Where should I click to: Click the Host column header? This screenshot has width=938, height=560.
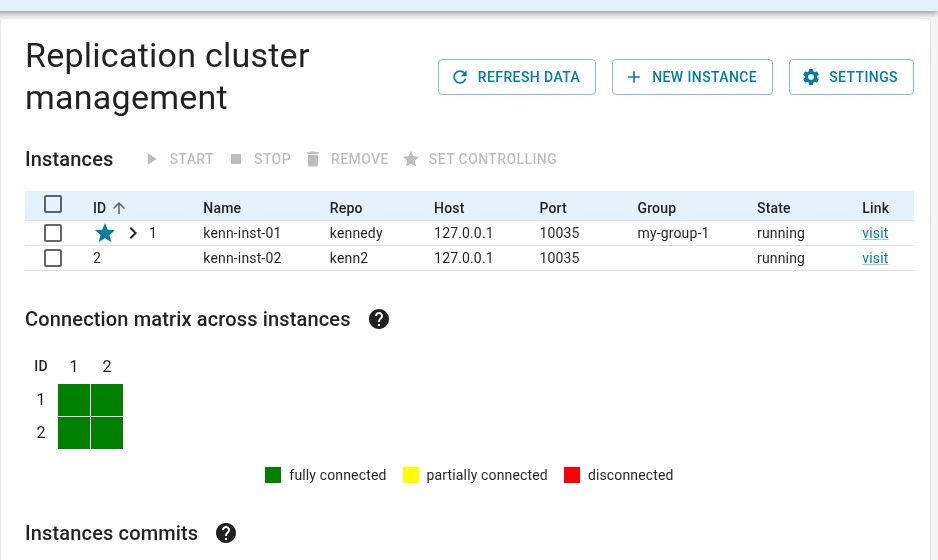(x=449, y=208)
